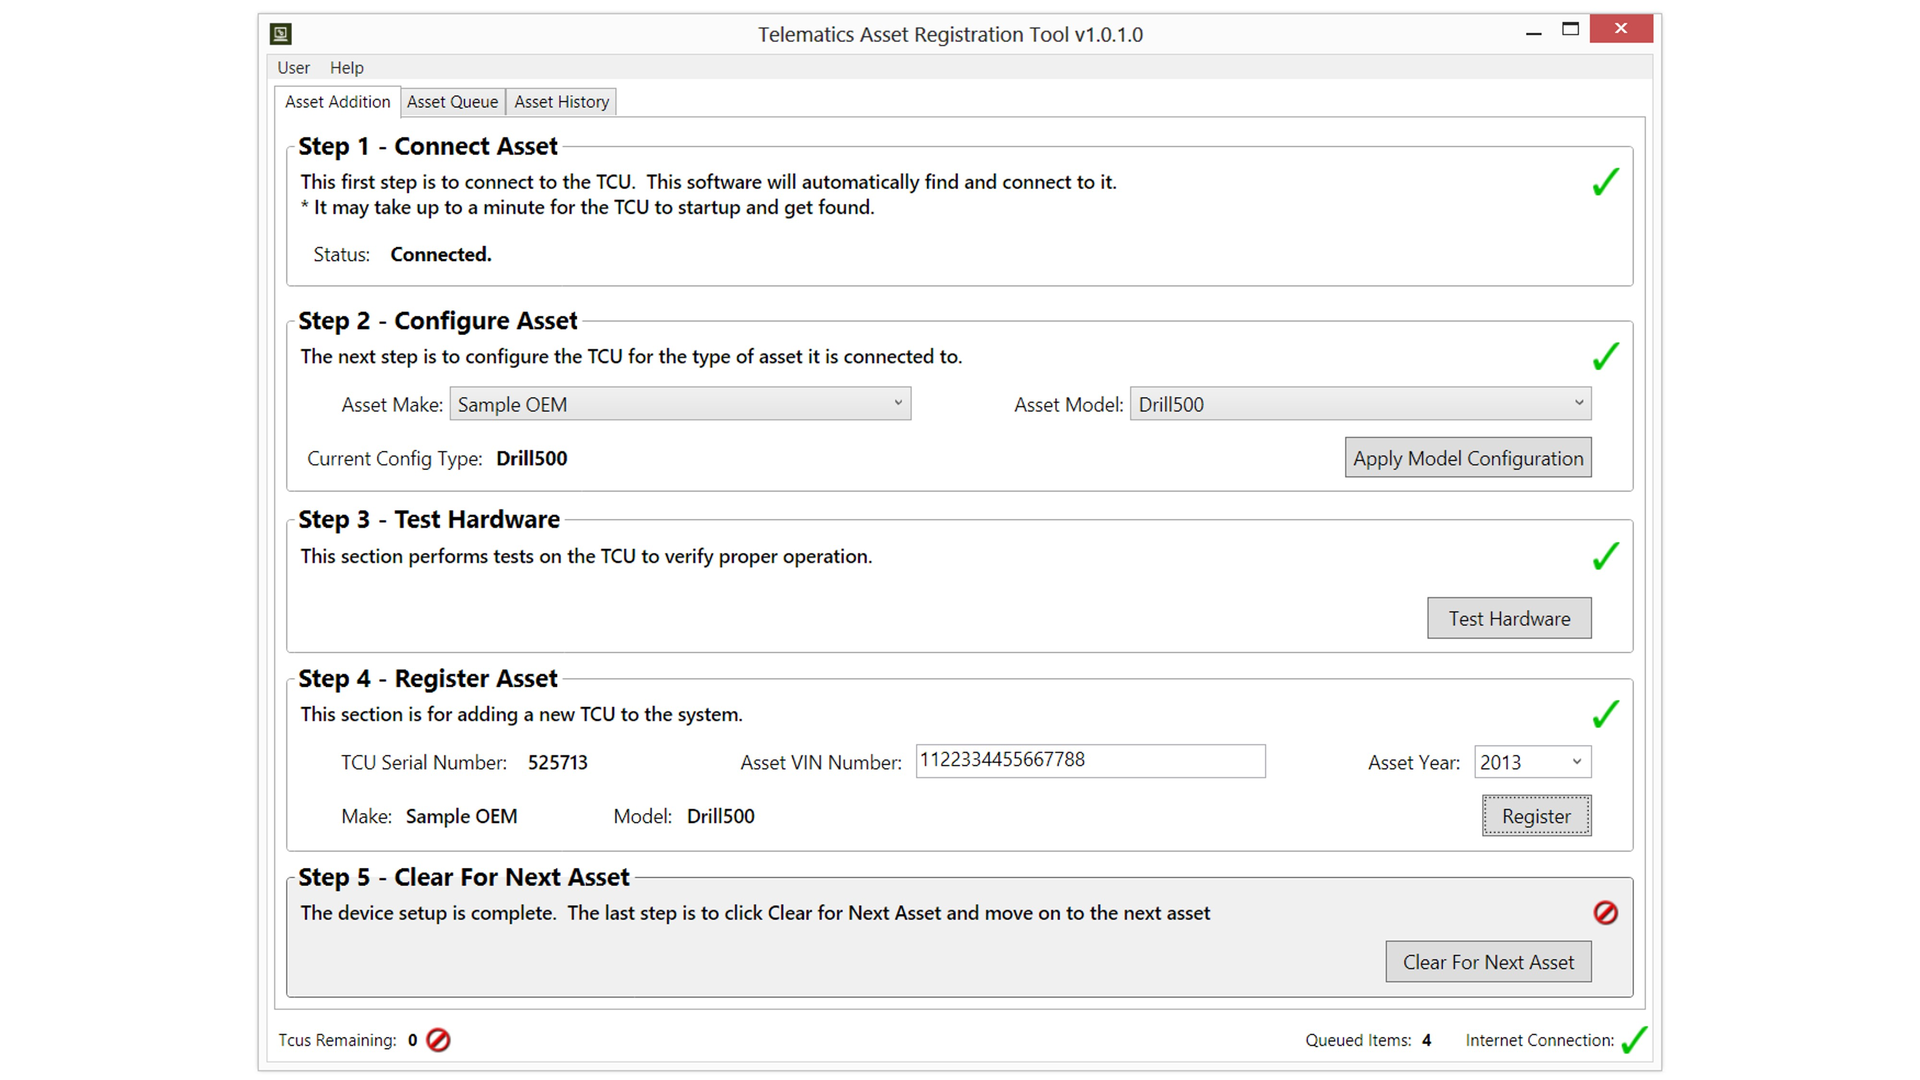This screenshot has height=1080, width=1920.
Task: Click Current Config Type value Drill500
Action: [x=531, y=459]
